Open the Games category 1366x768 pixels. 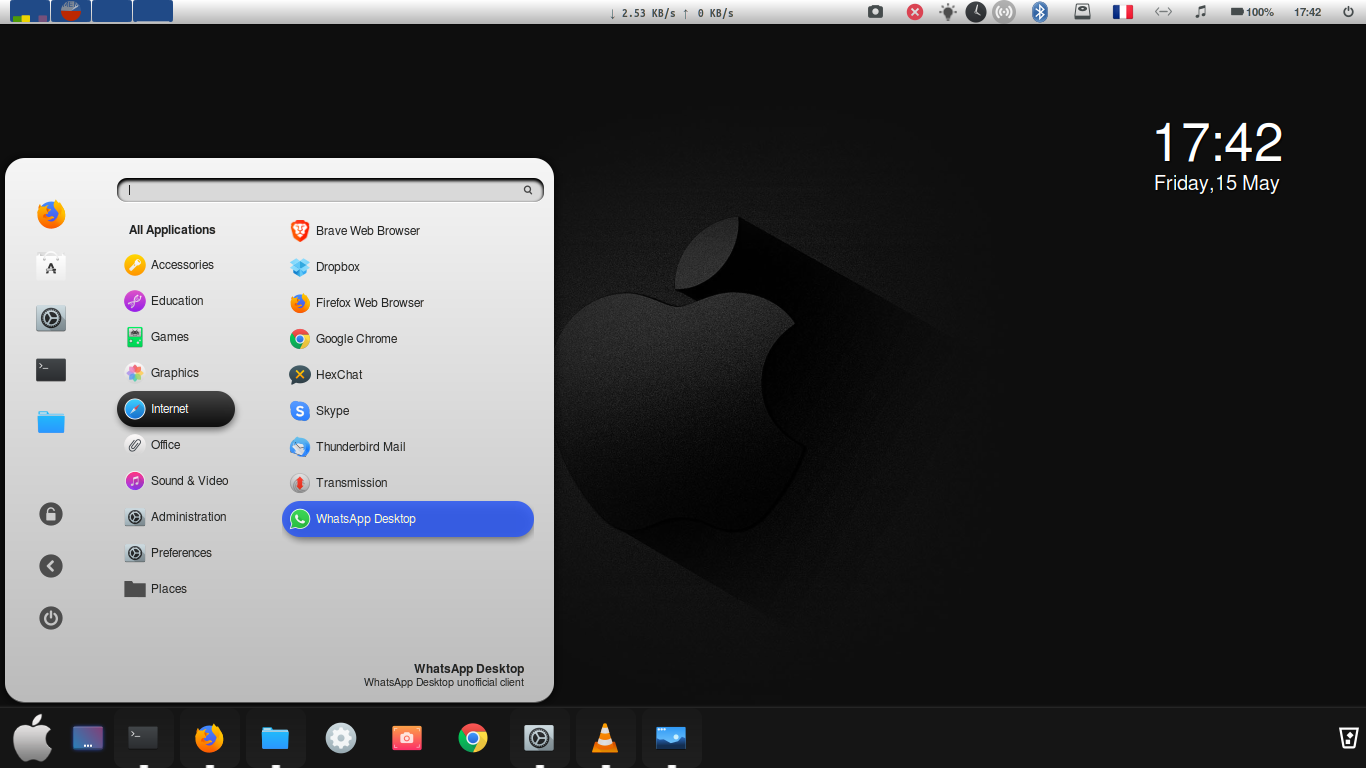pyautogui.click(x=176, y=337)
